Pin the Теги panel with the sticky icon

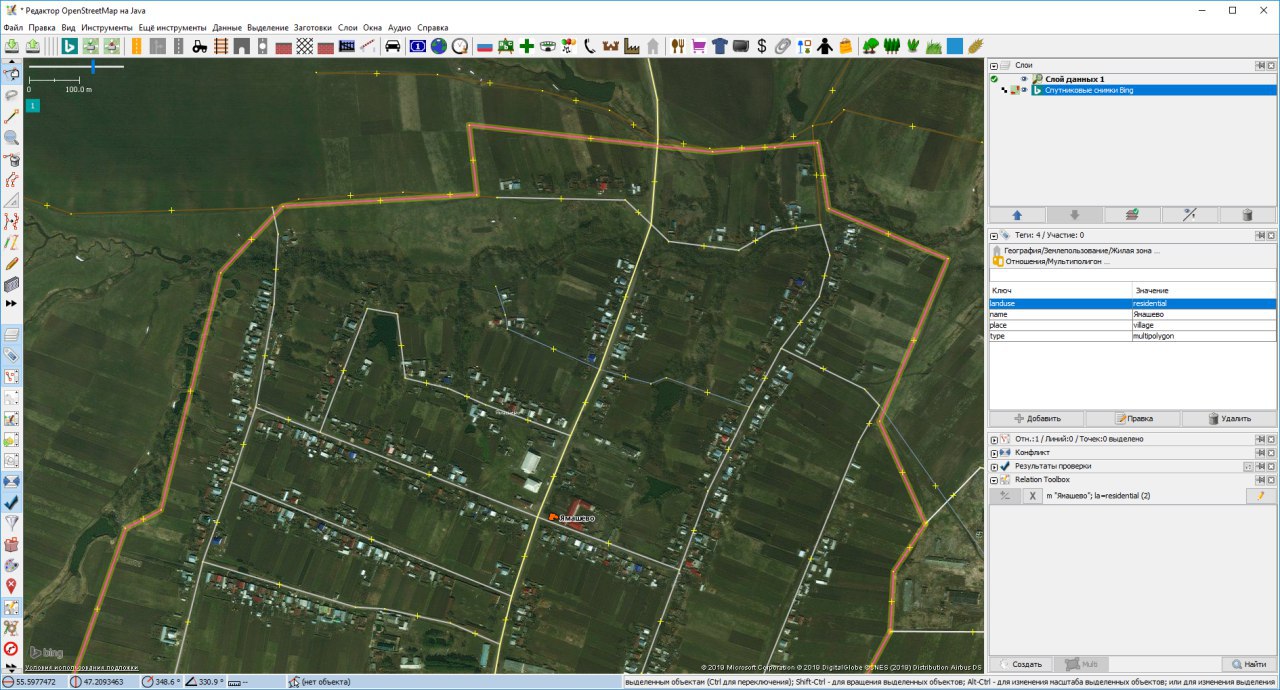click(1260, 235)
